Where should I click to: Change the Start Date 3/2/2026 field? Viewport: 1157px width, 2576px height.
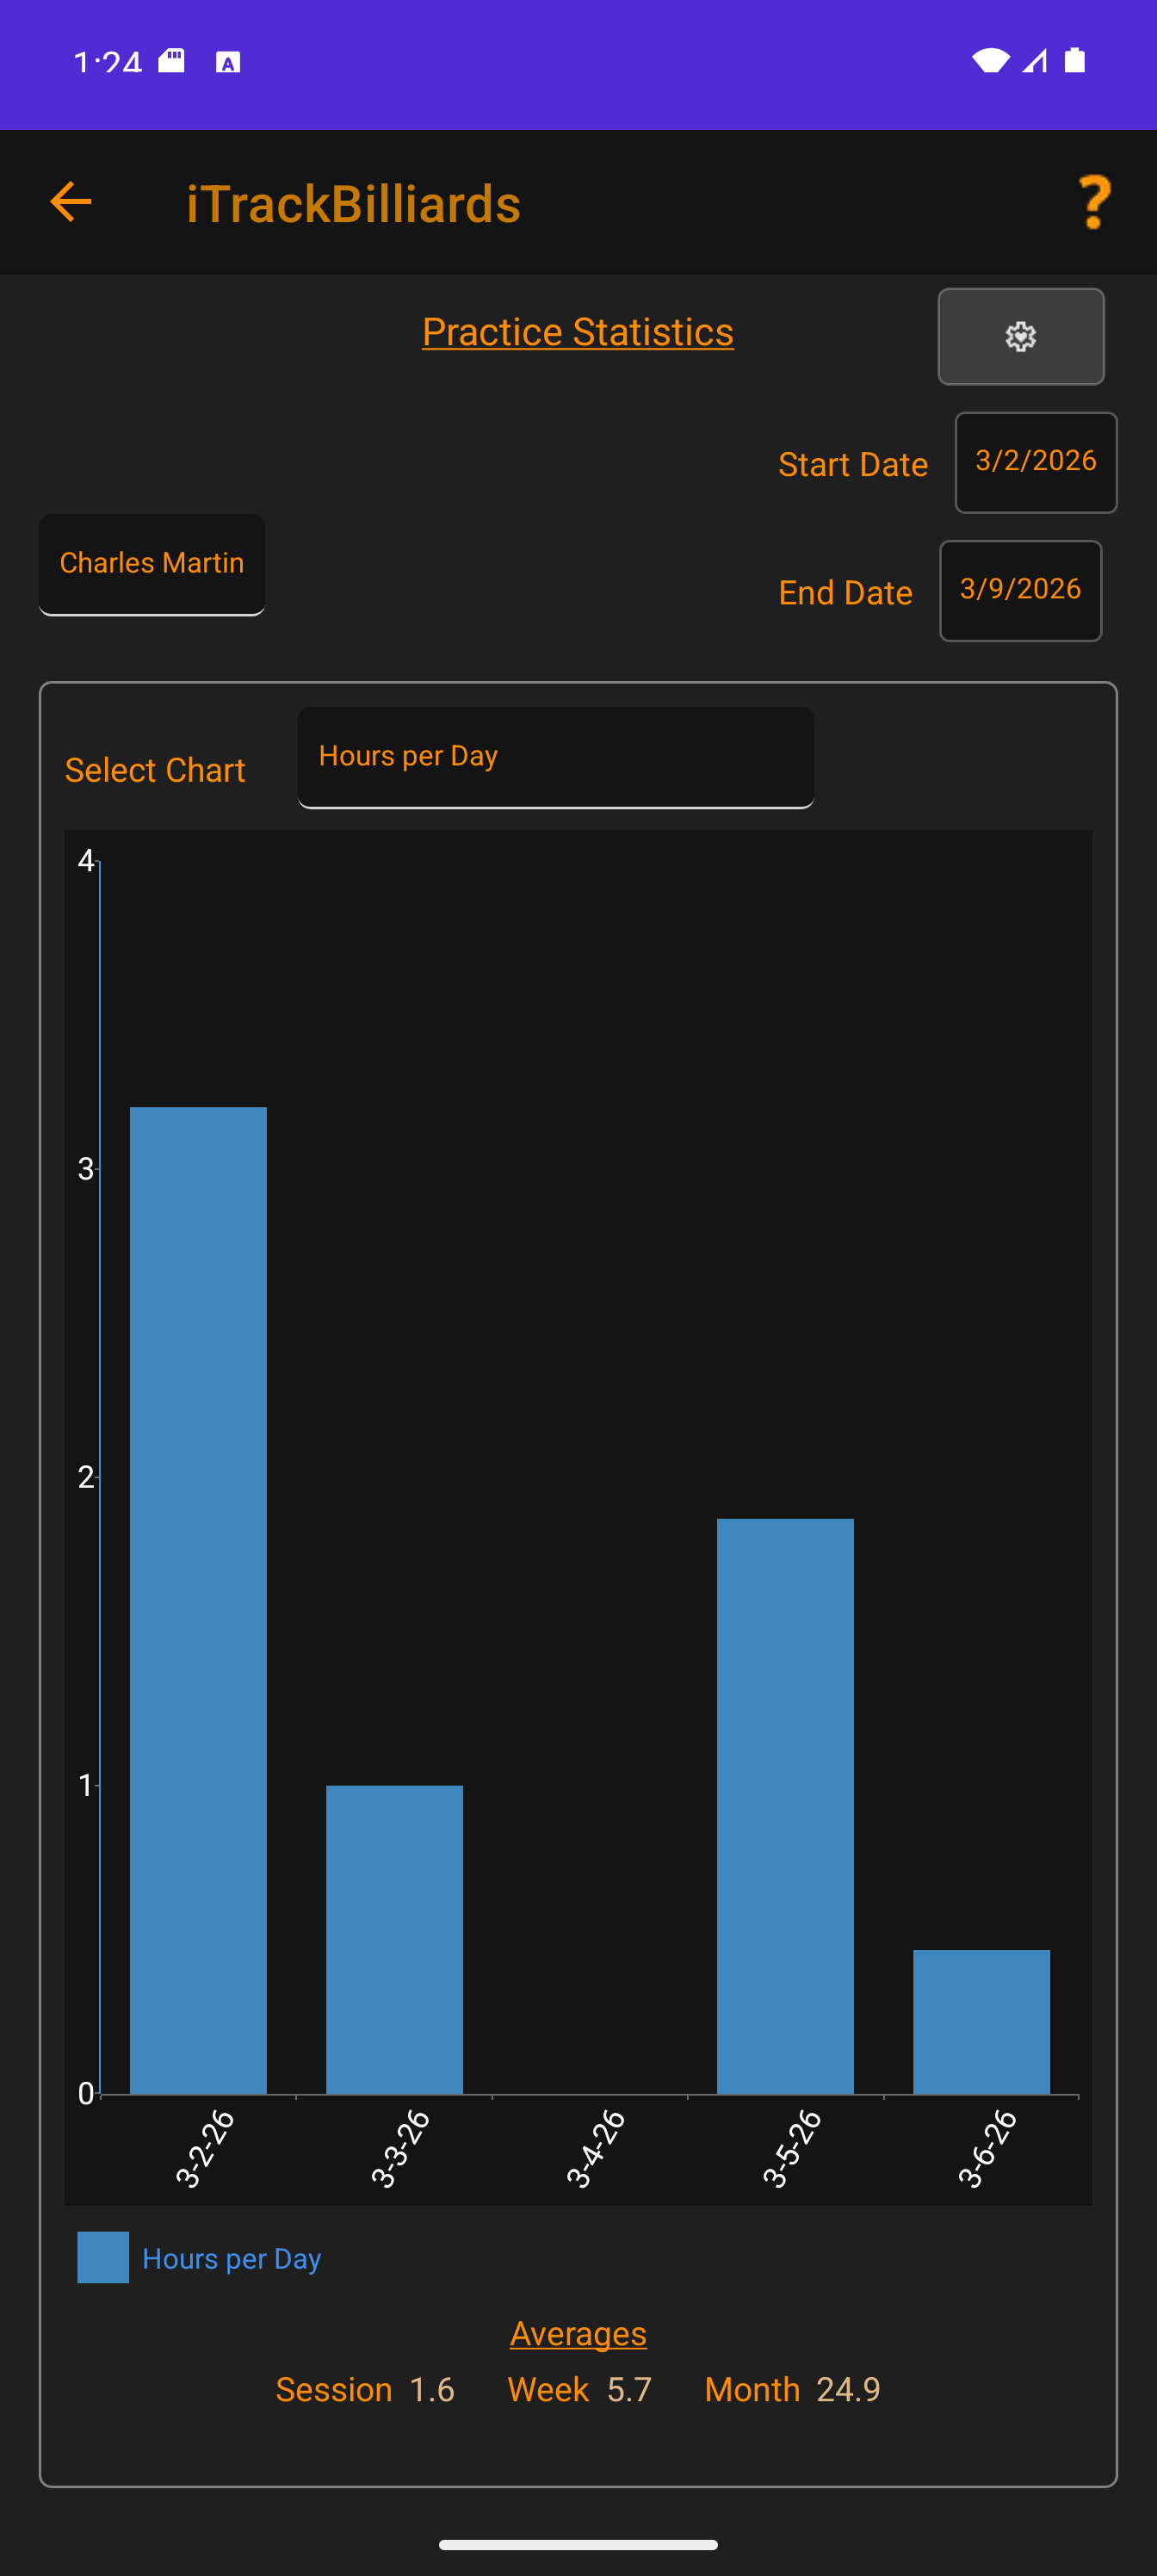(1035, 462)
